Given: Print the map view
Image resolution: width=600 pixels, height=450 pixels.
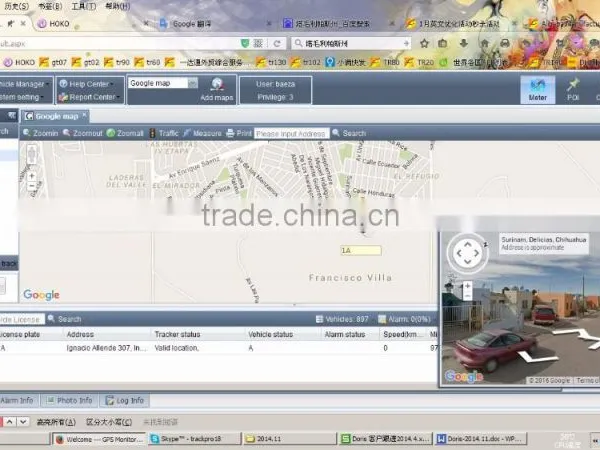Looking at the screenshot, I should tap(239, 133).
